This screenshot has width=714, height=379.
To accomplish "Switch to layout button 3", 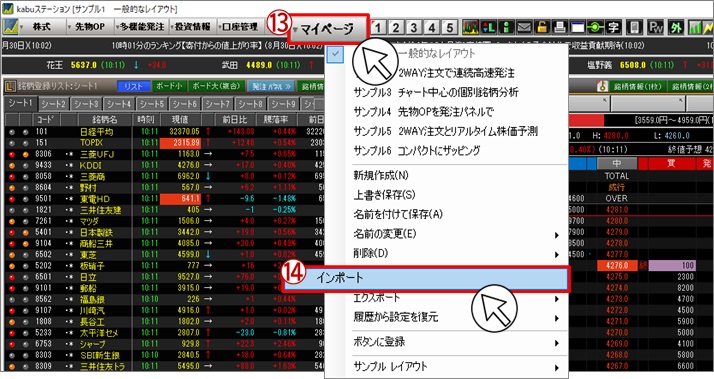I will point(413,27).
